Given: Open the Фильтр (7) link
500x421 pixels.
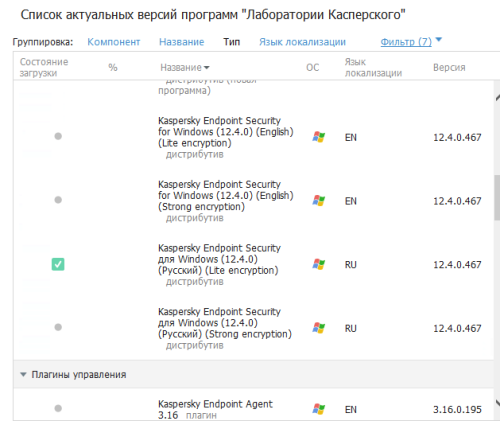Looking at the screenshot, I should click(406, 42).
